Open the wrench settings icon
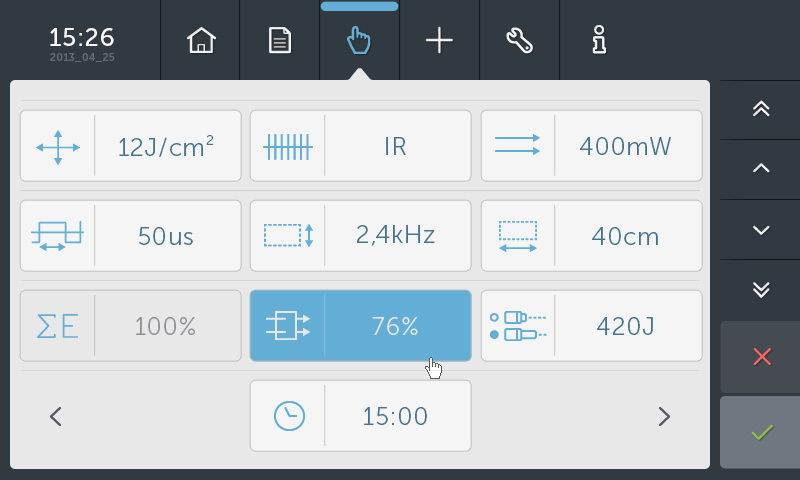 pyautogui.click(x=519, y=41)
